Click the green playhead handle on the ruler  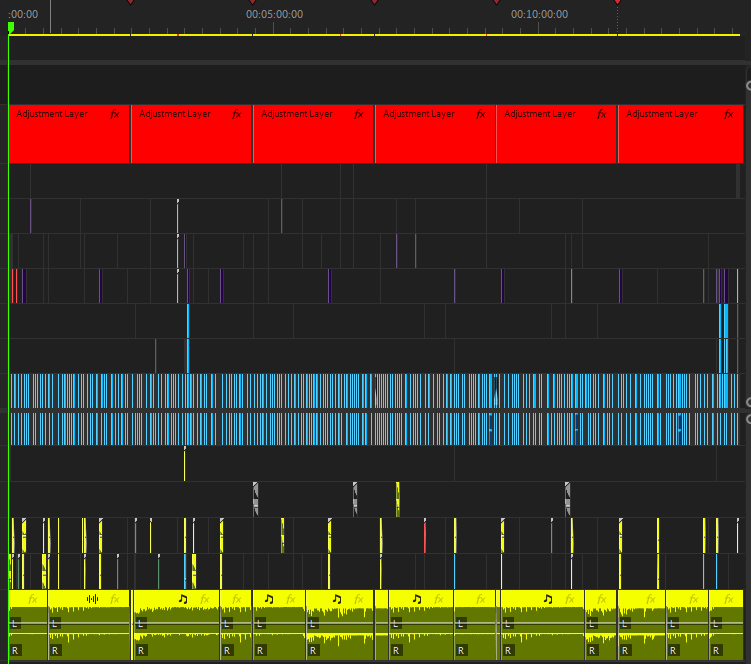click(x=11, y=27)
